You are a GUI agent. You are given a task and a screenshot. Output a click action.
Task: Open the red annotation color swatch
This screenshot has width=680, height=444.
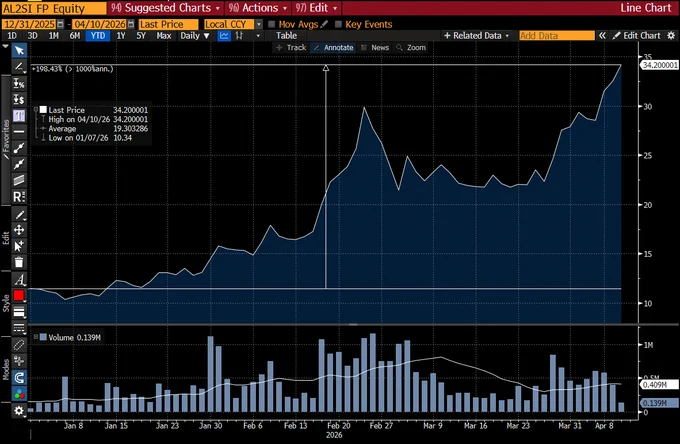click(19, 296)
